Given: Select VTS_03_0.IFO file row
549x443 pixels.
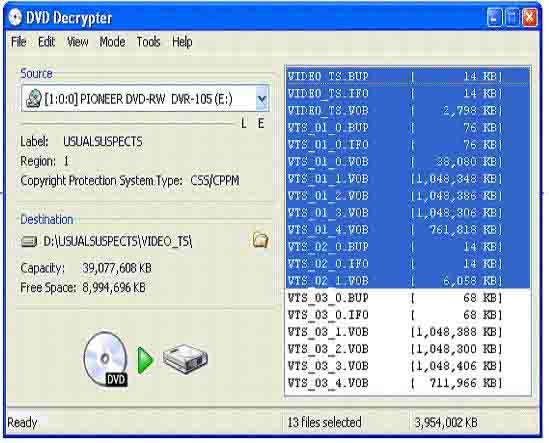Looking at the screenshot, I should coord(408,315).
